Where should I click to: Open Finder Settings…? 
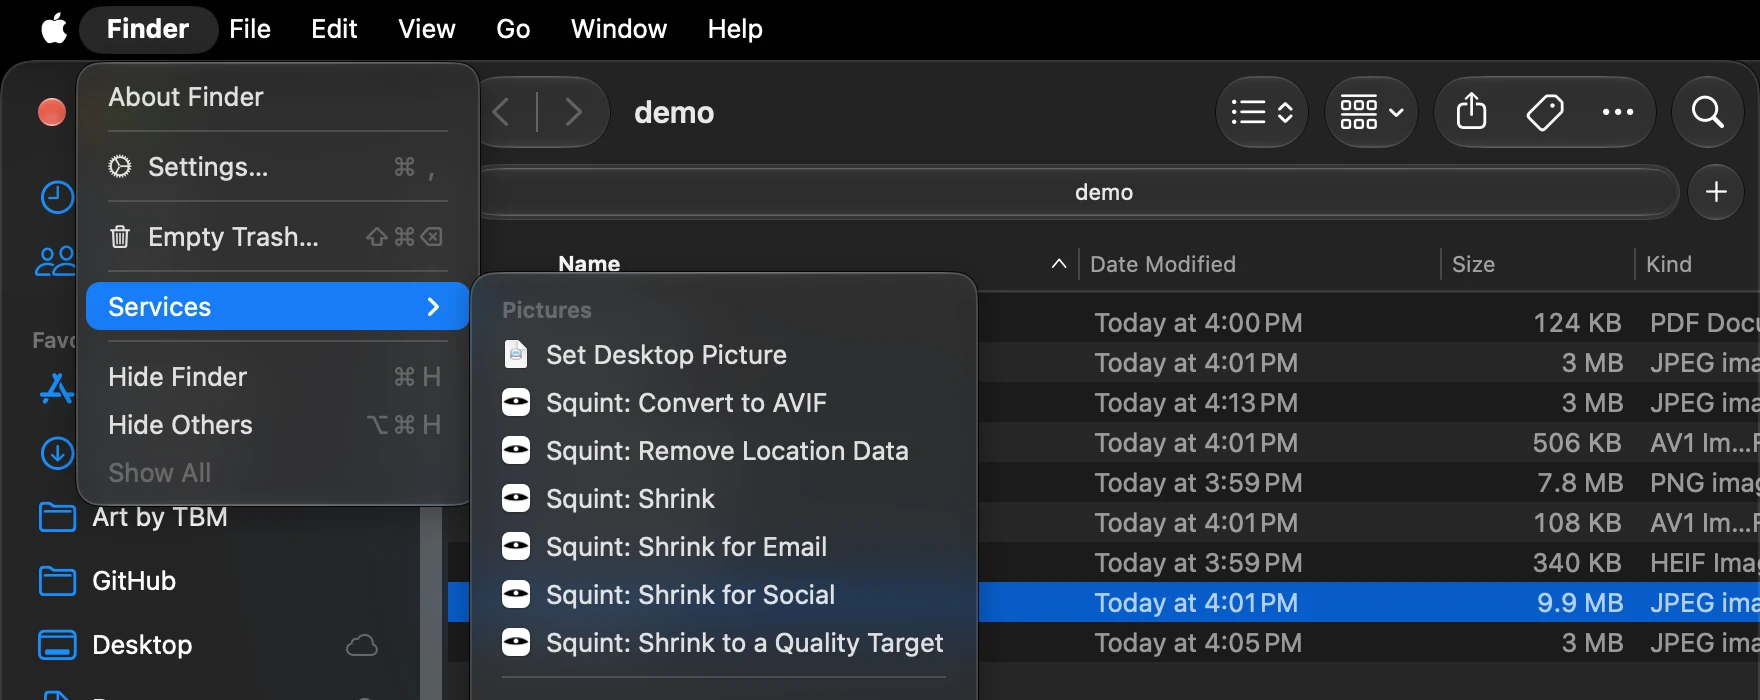pos(277,167)
